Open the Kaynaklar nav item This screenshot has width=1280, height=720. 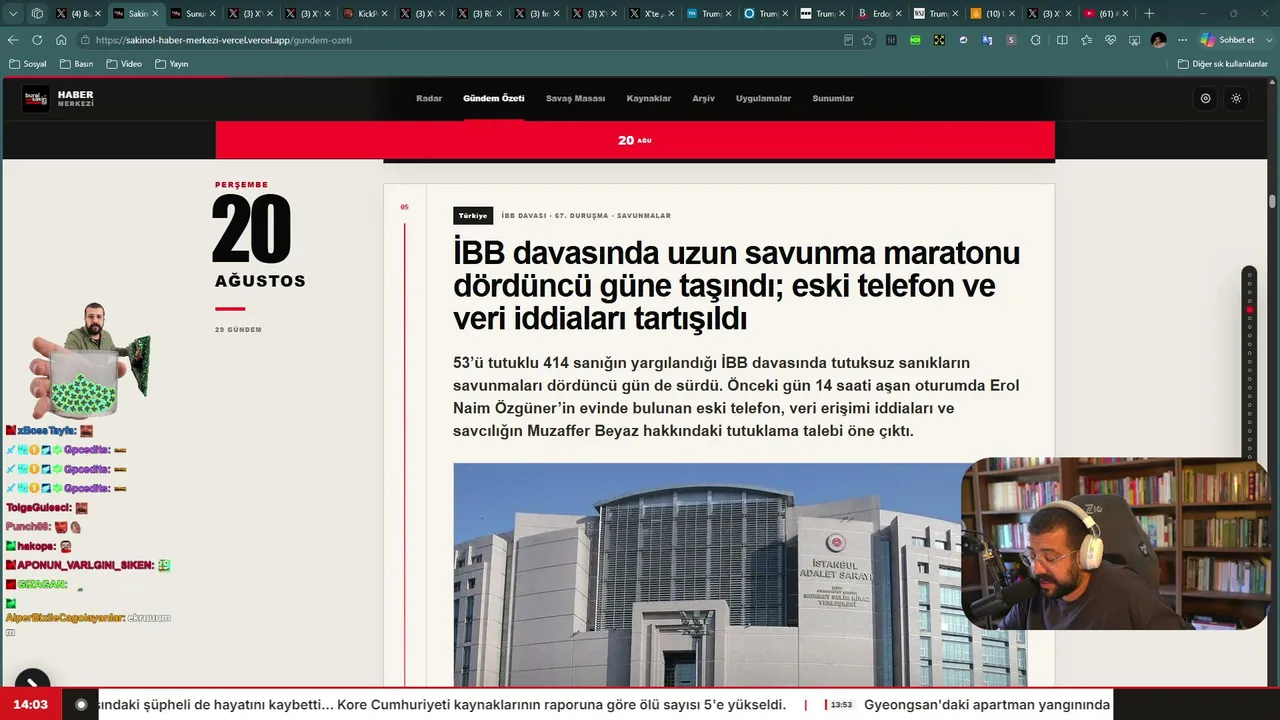pos(649,98)
